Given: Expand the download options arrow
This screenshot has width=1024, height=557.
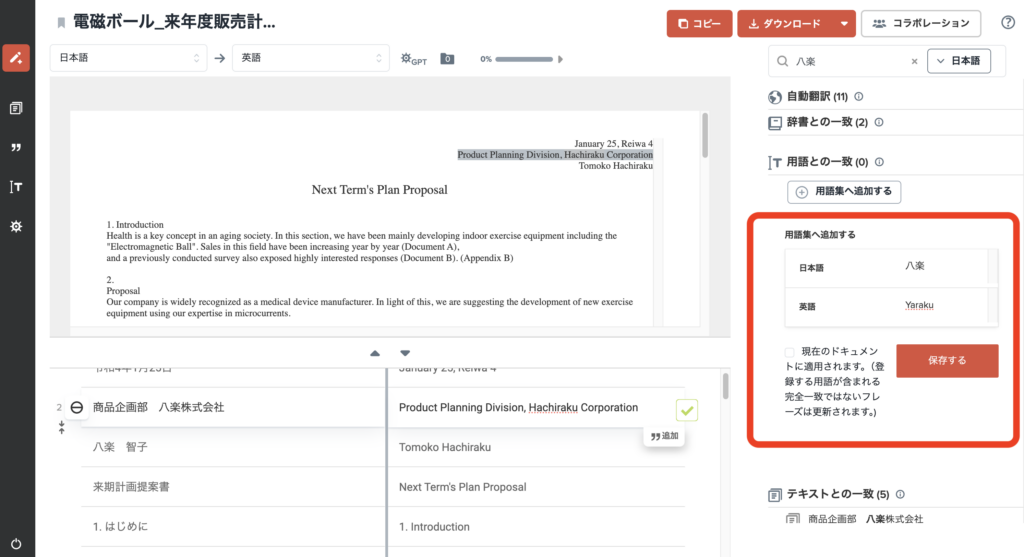Looking at the screenshot, I should (845, 23).
